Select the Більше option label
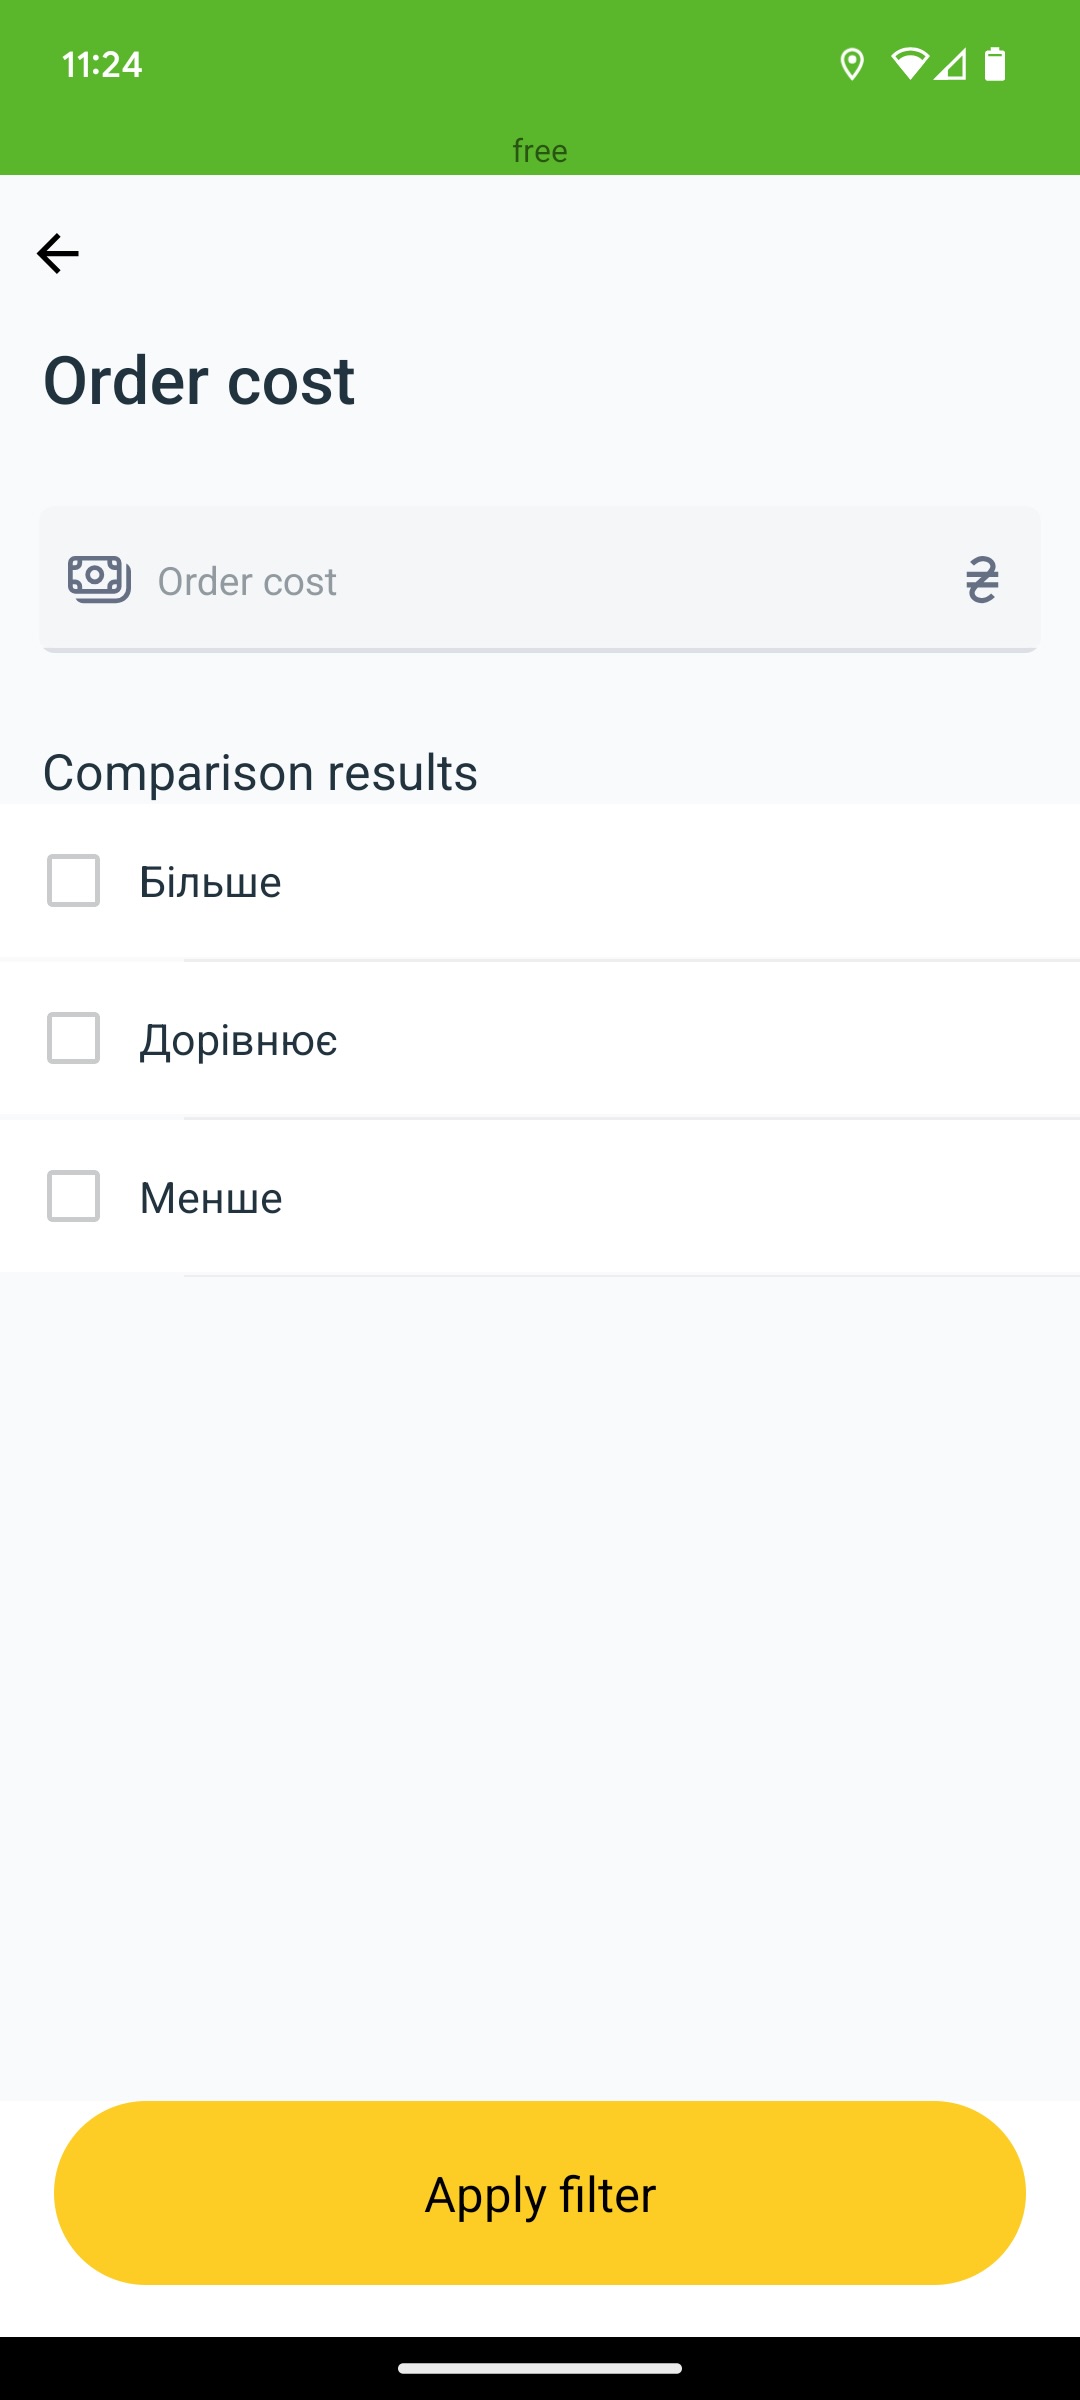1080x2400 pixels. [210, 882]
